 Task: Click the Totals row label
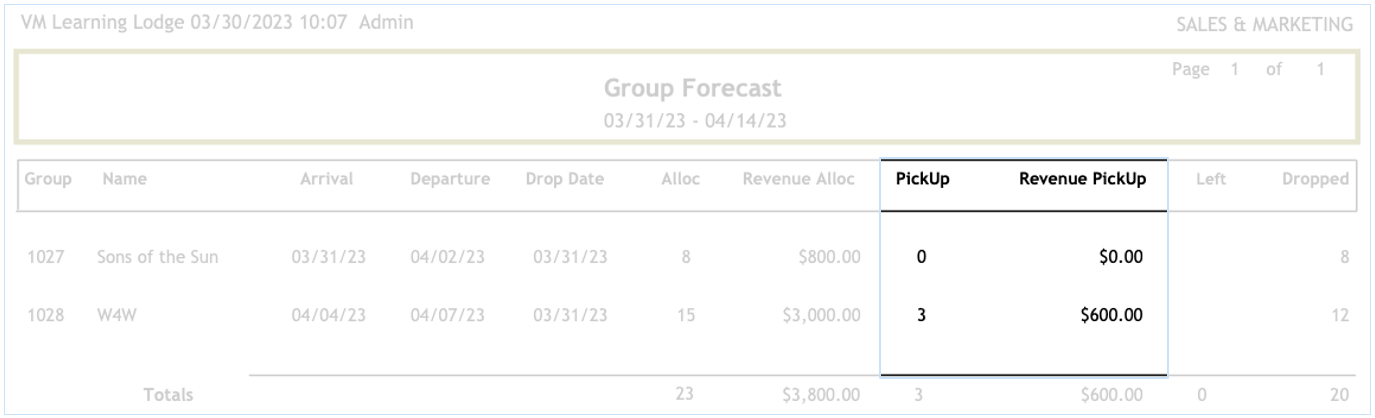click(167, 395)
